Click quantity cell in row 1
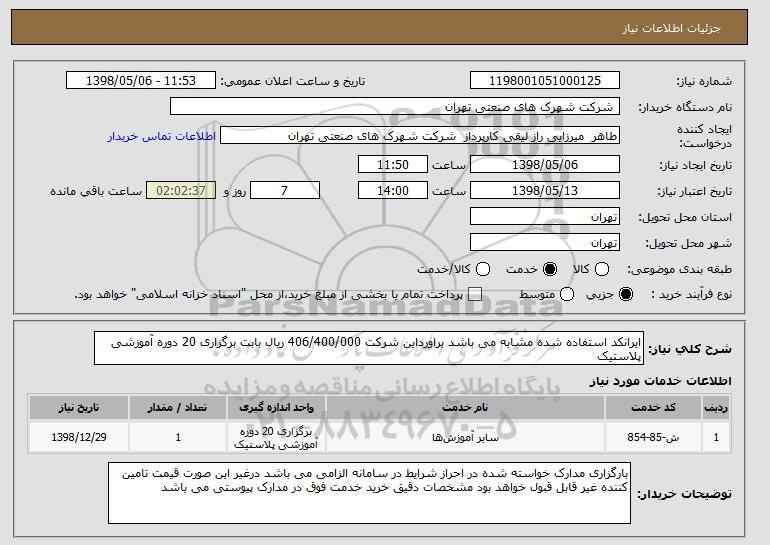The image size is (770, 545). (178, 437)
